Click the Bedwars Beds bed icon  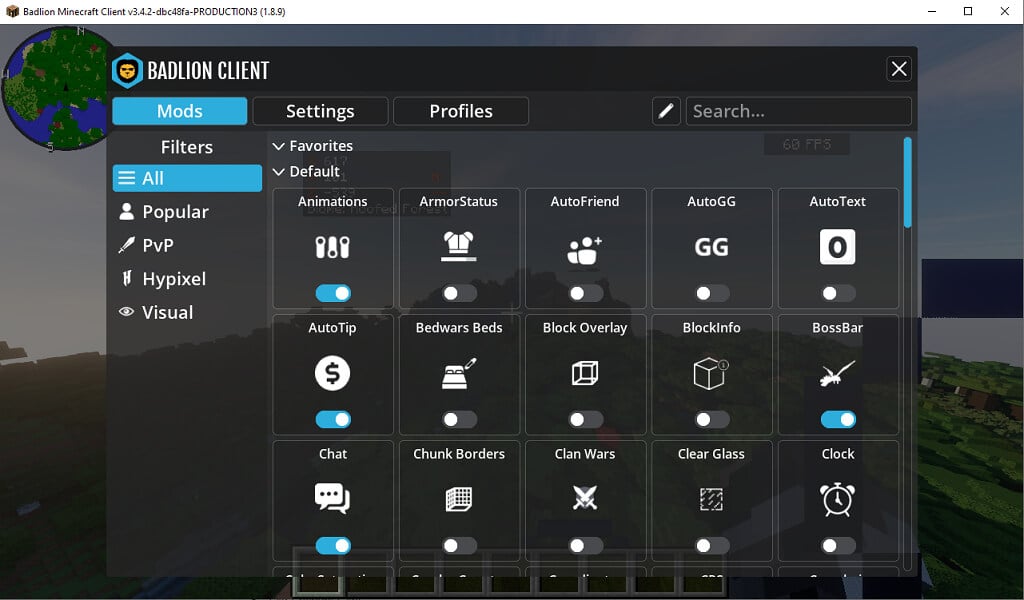coord(458,373)
